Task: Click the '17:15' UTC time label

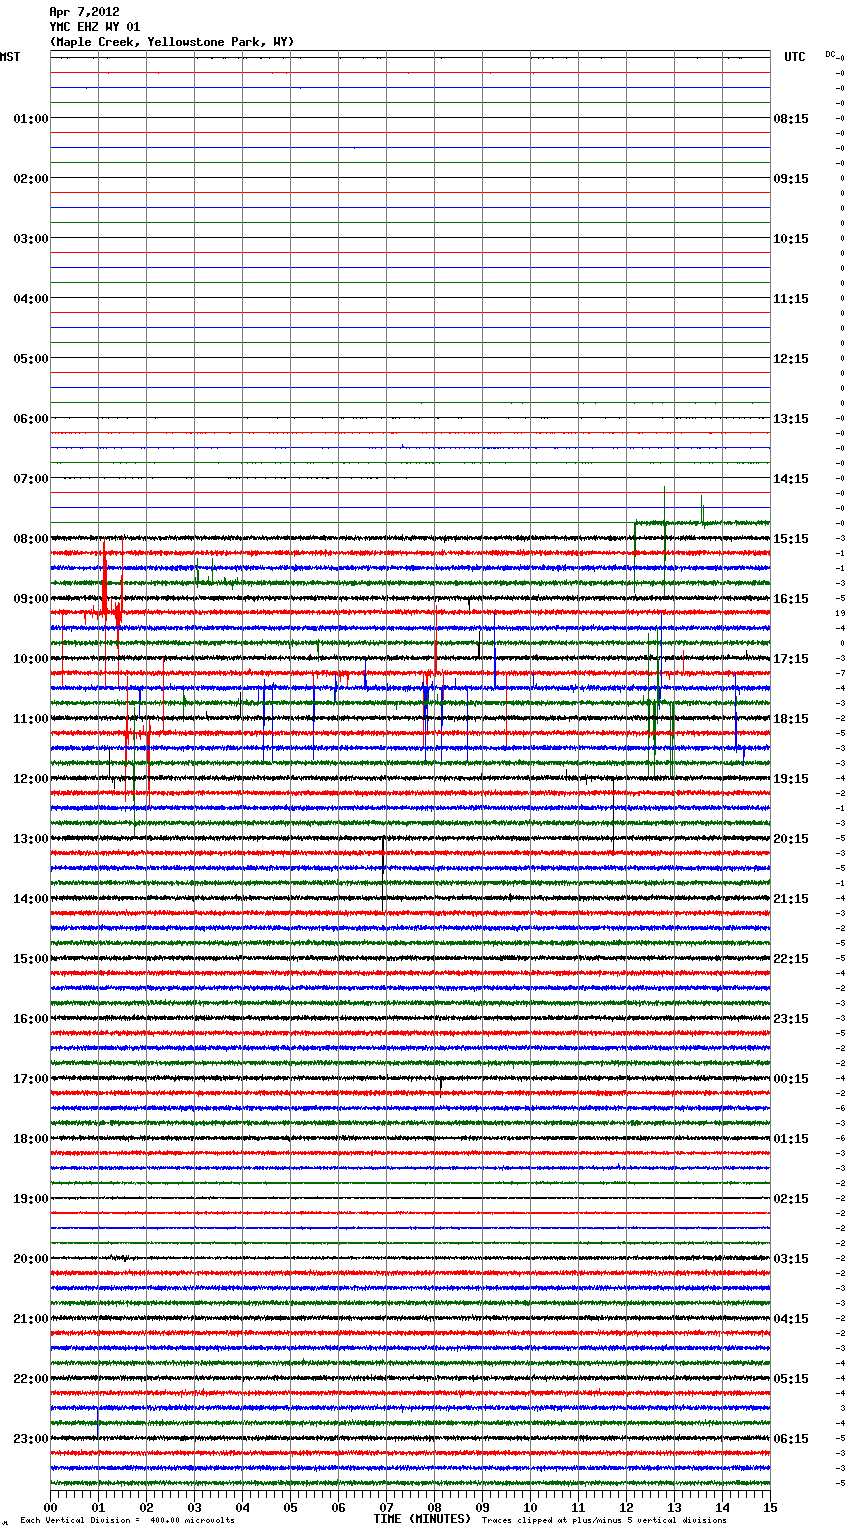Action: pyautogui.click(x=791, y=659)
